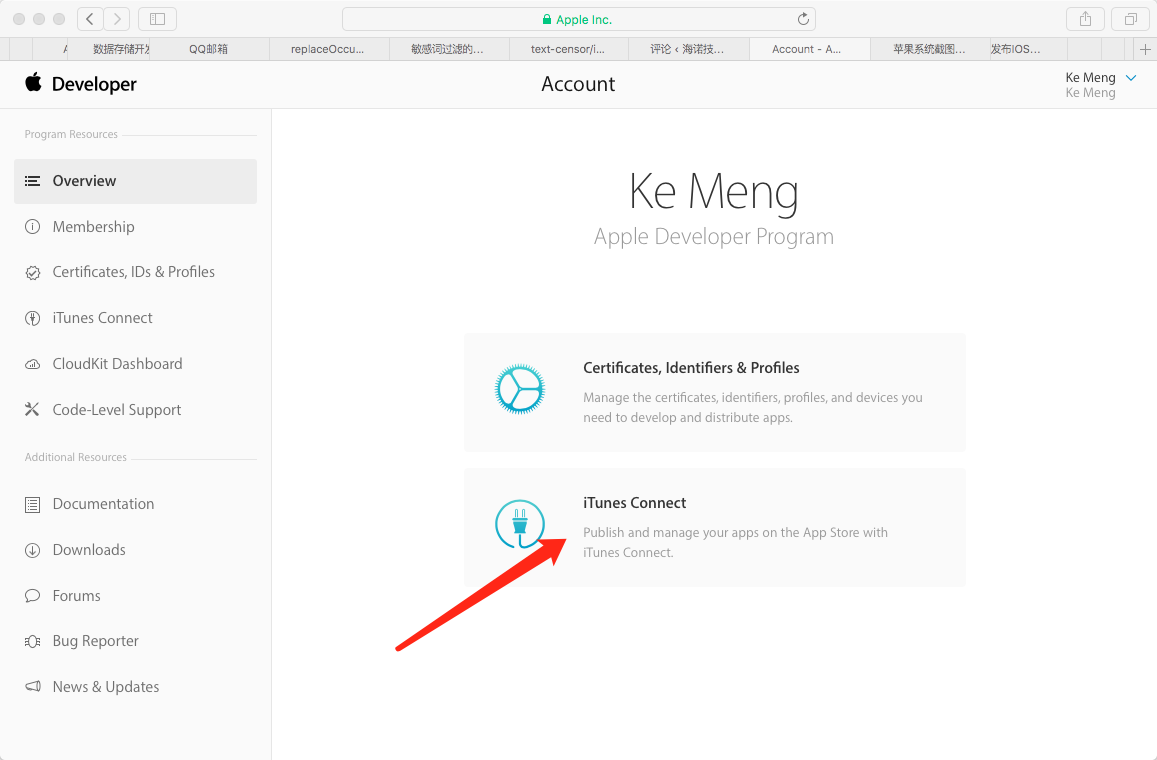Toggle the Safari sidebar button
Viewport: 1157px width, 760px height.
pos(157,19)
